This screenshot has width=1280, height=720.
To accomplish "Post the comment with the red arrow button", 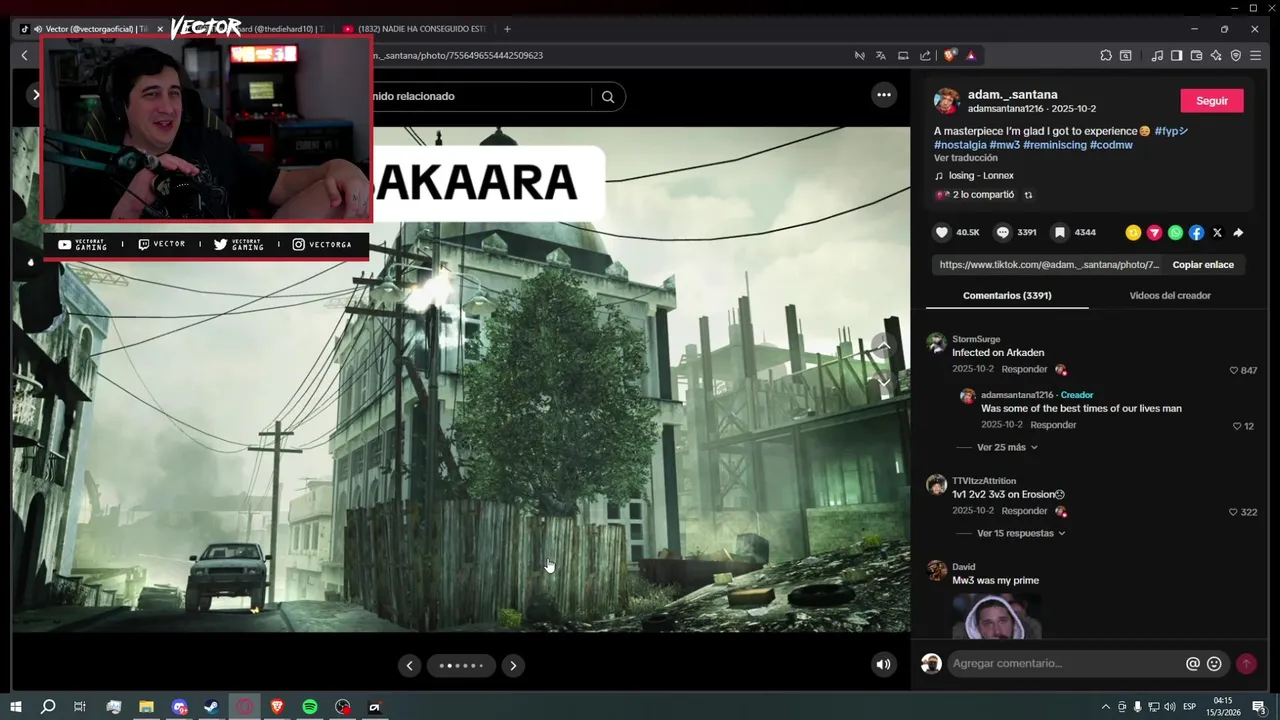I will pos(1246,663).
